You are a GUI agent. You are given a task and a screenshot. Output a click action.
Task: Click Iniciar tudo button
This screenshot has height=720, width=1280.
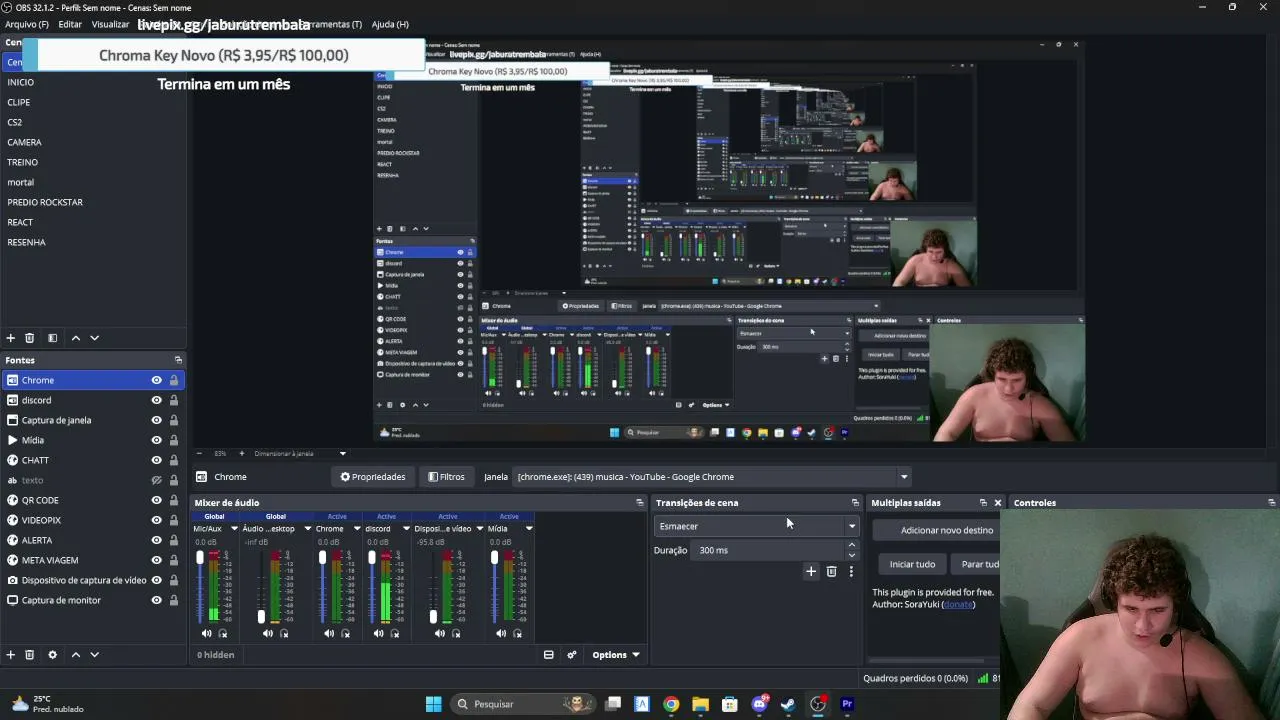coord(912,564)
